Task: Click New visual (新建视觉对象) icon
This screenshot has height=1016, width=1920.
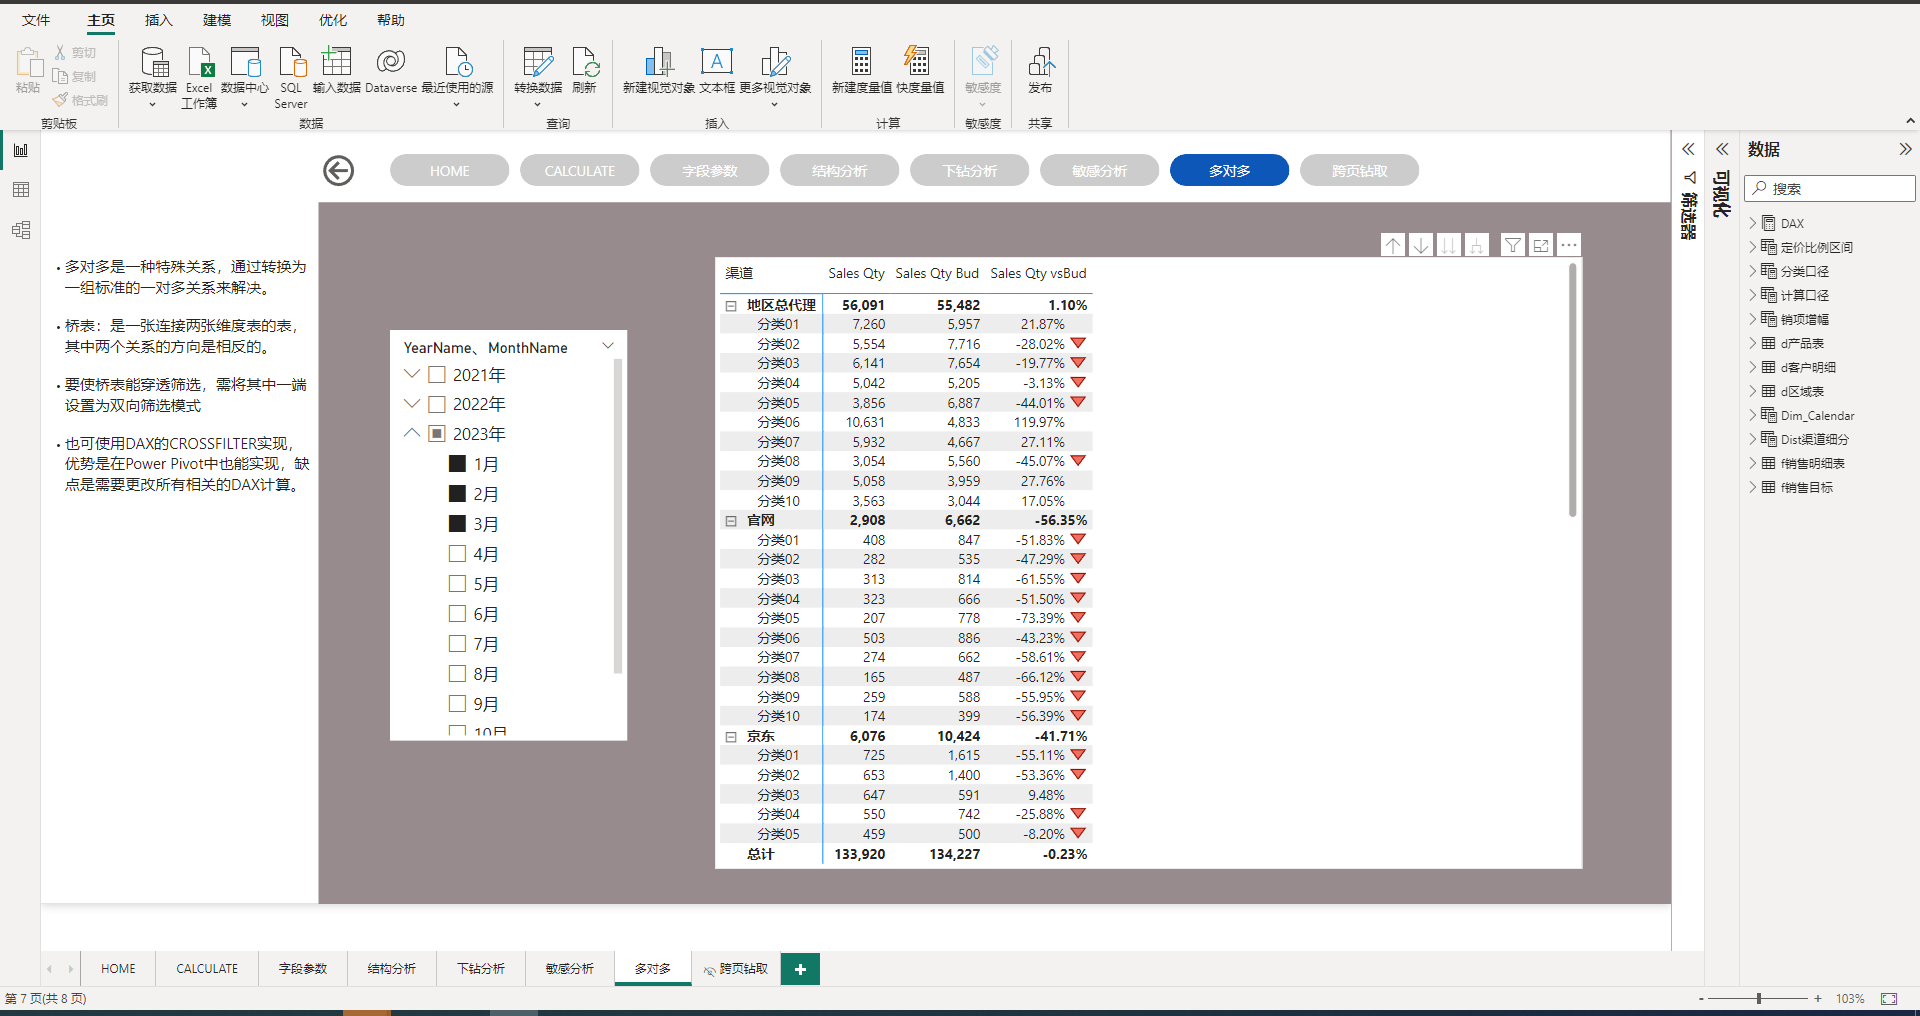Action: coord(658,63)
